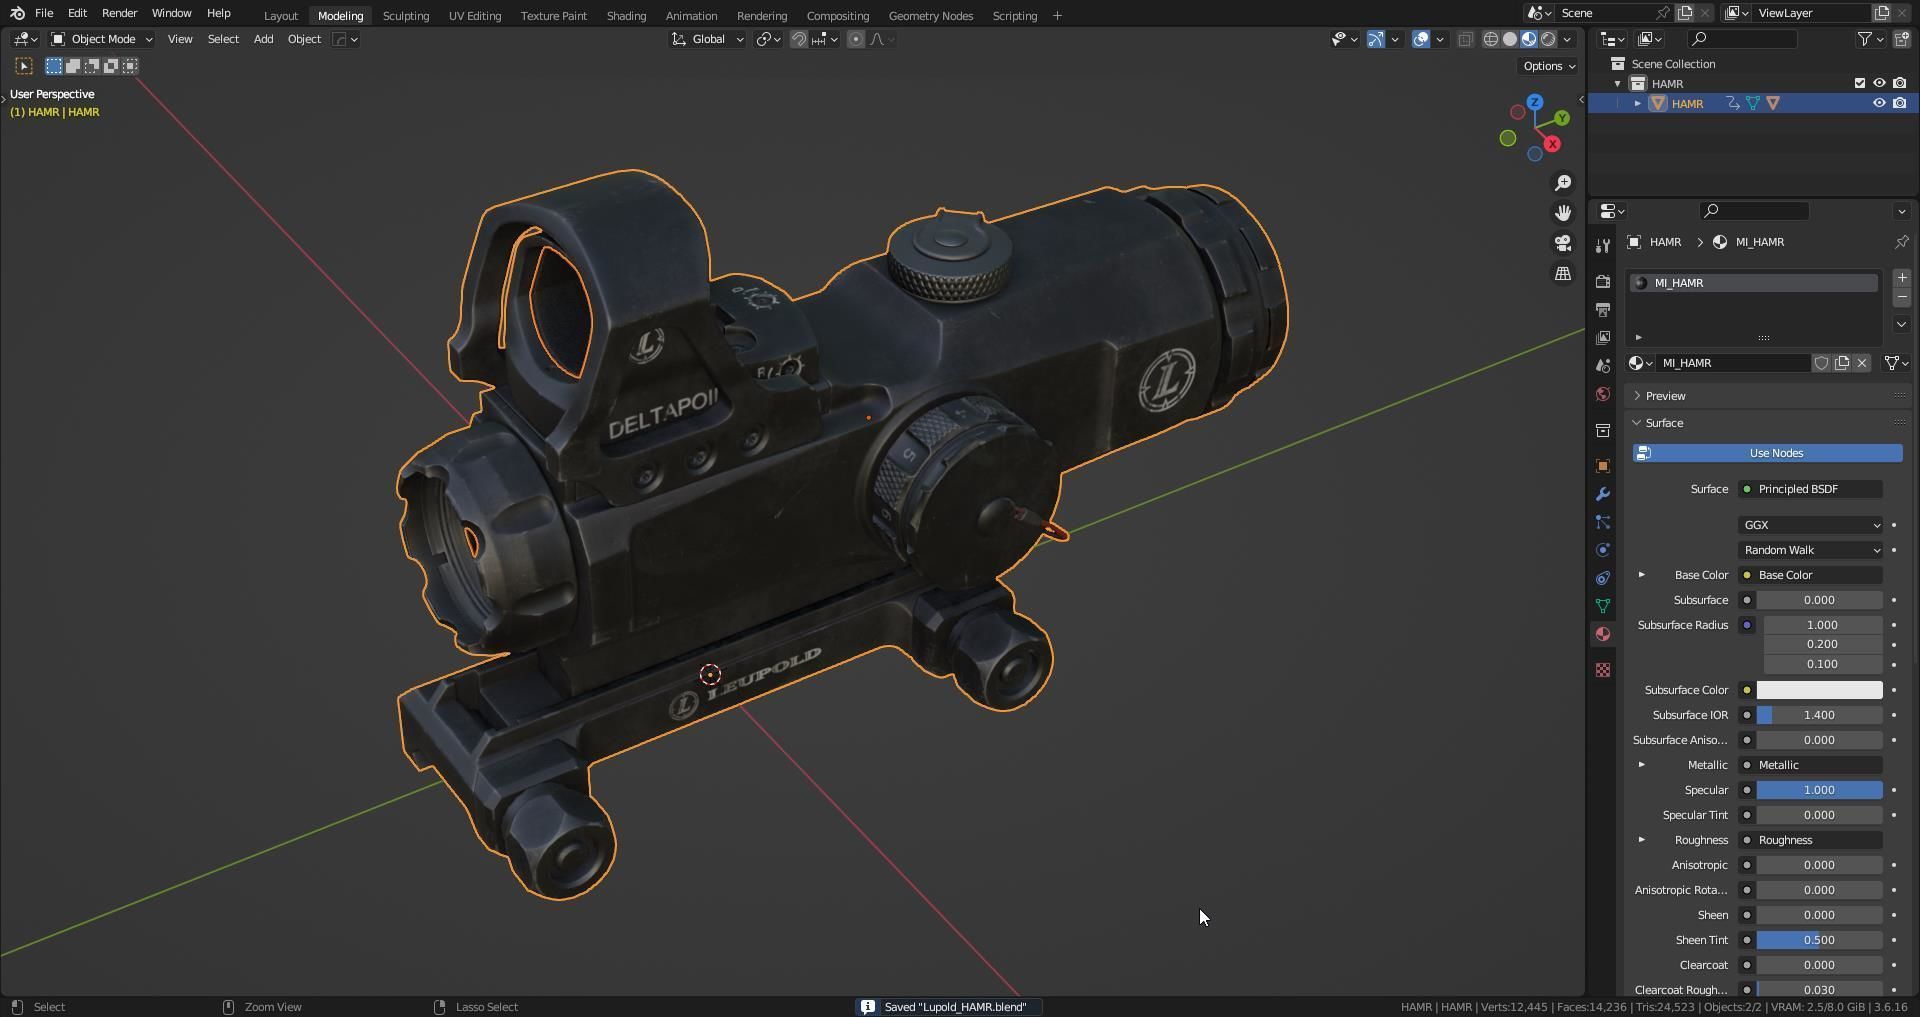Hide HAMR object in viewport eye icon
The height and width of the screenshot is (1017, 1920).
pos(1879,103)
